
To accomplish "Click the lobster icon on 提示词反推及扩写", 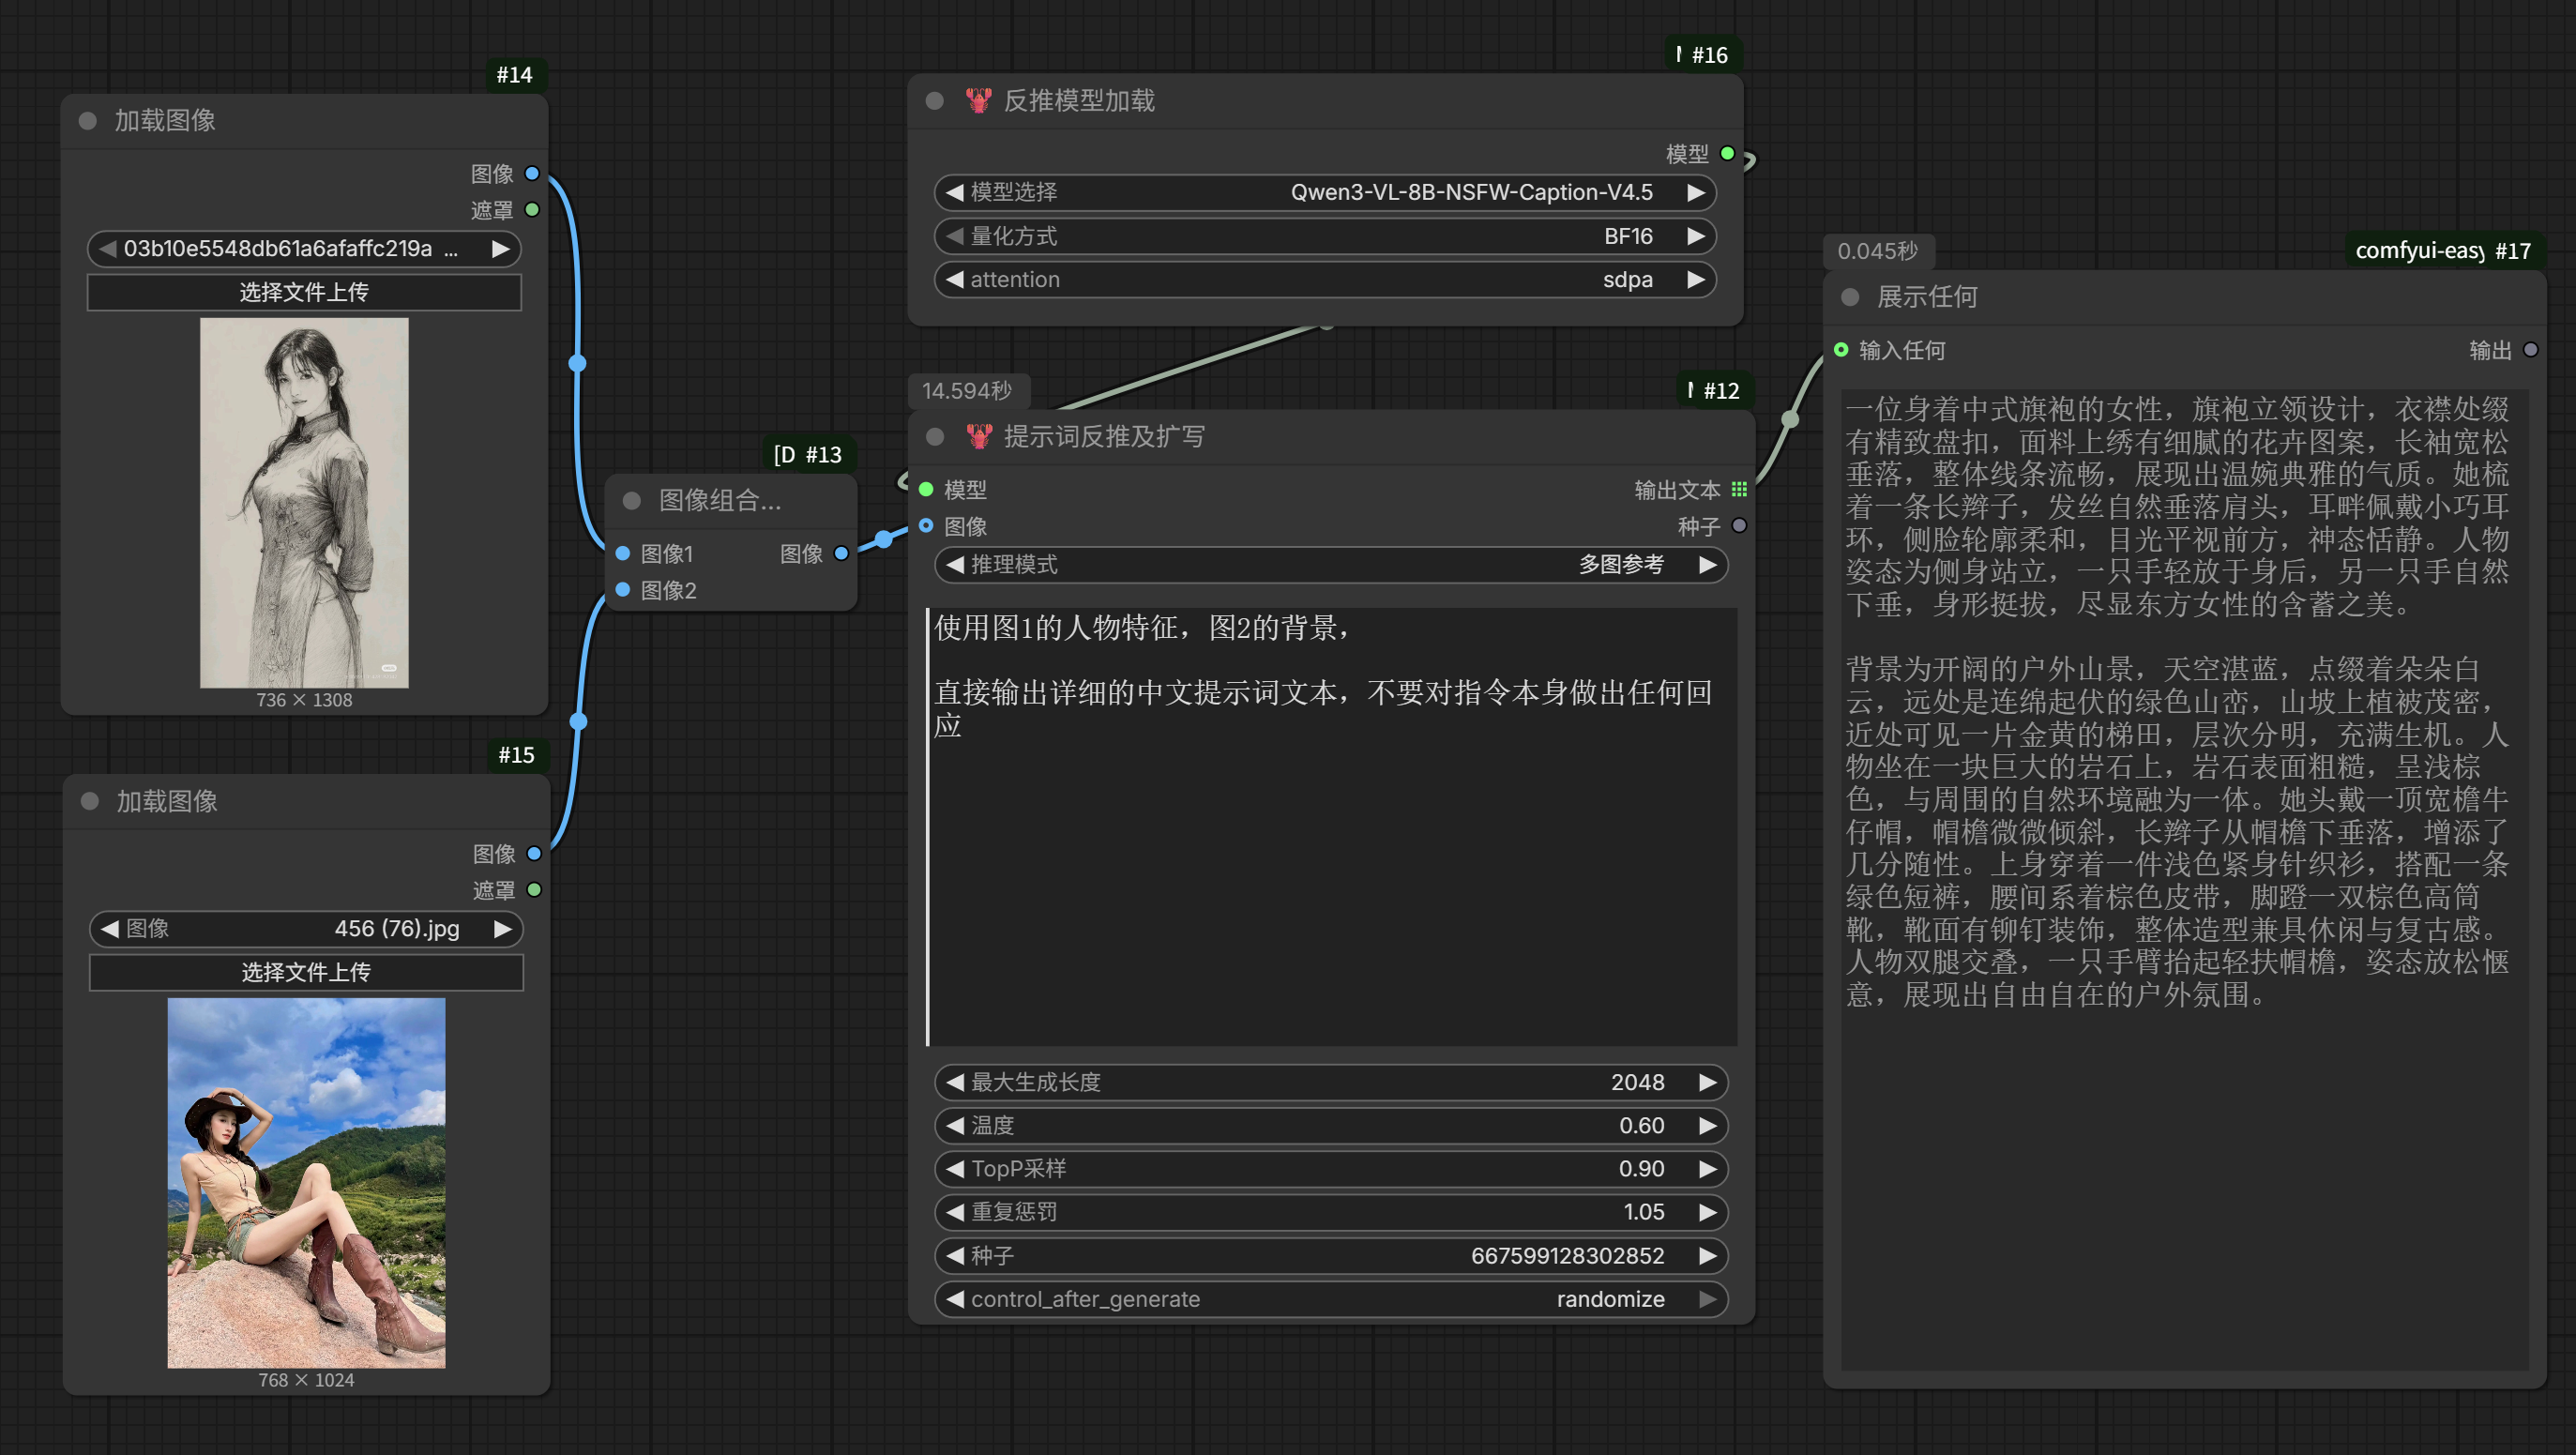I will pos(979,436).
